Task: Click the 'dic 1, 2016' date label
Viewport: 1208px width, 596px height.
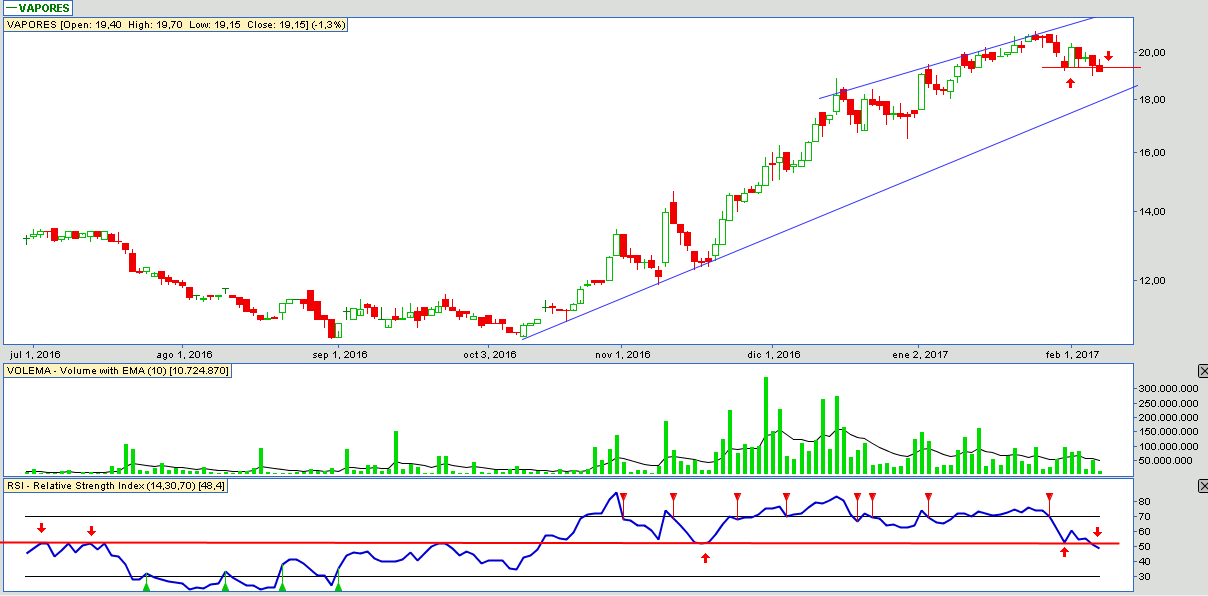Action: point(774,354)
